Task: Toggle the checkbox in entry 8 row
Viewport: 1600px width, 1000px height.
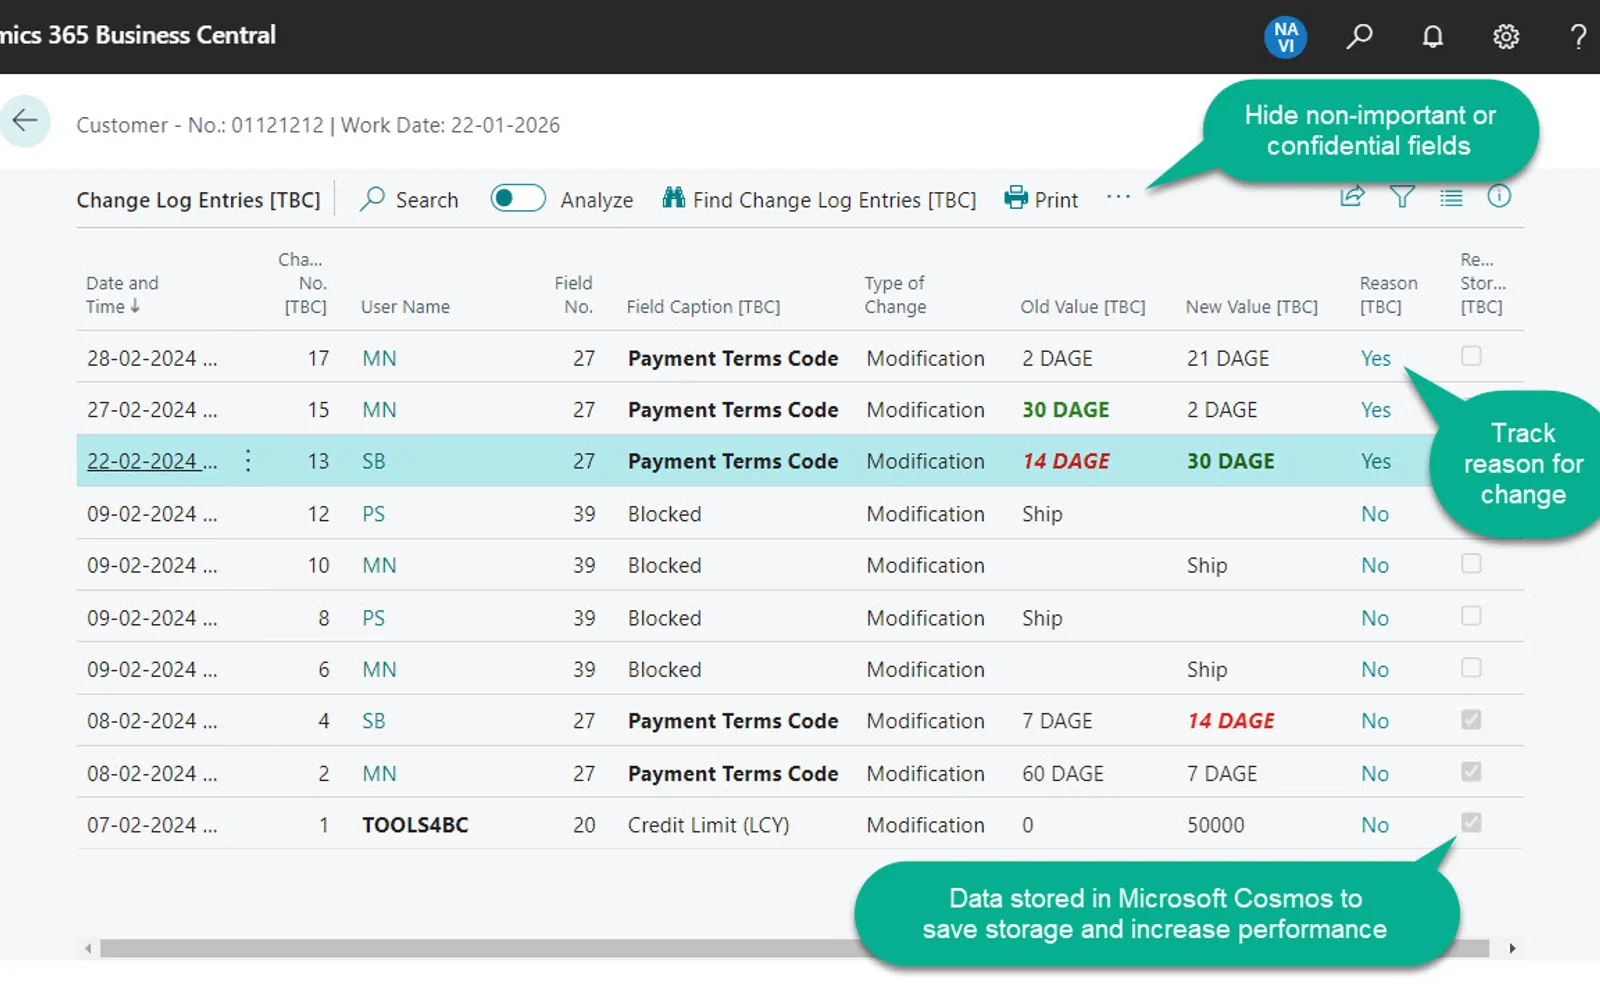Action: tap(1471, 616)
